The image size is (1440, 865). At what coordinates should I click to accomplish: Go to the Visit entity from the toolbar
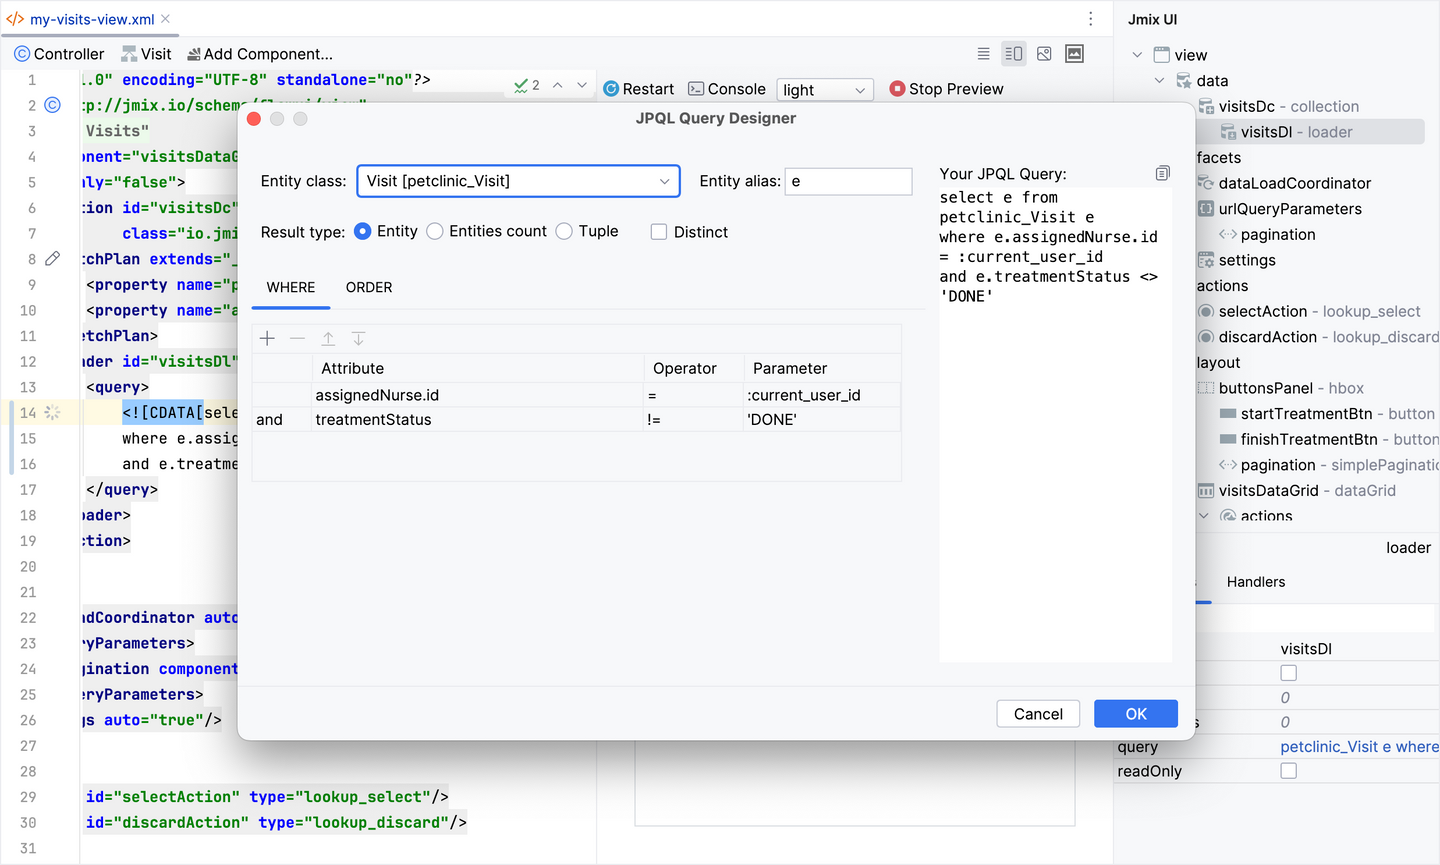click(x=146, y=54)
